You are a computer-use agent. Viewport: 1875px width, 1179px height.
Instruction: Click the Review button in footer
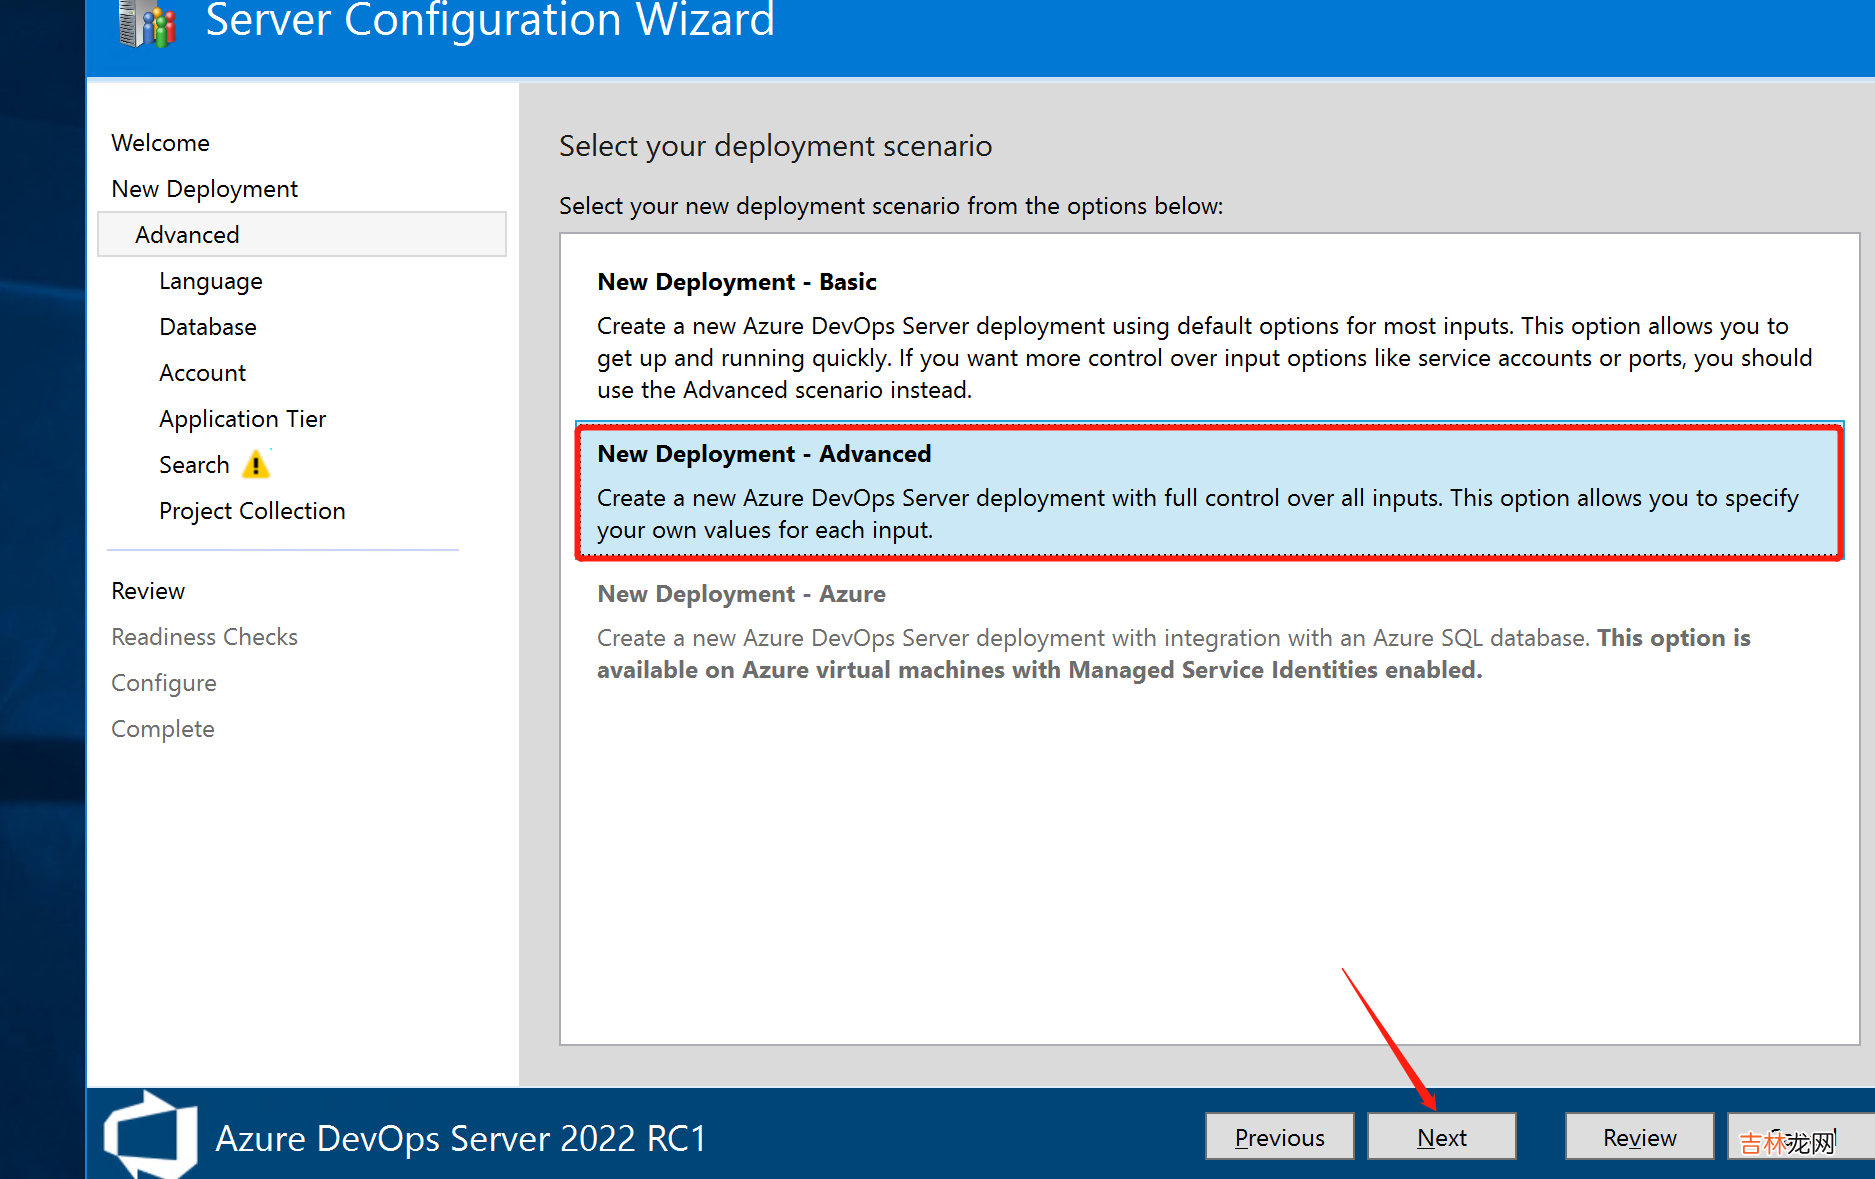pyautogui.click(x=1638, y=1137)
